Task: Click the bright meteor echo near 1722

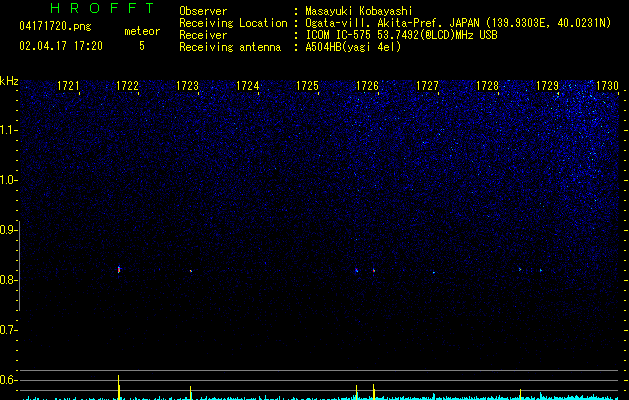Action: click(119, 269)
